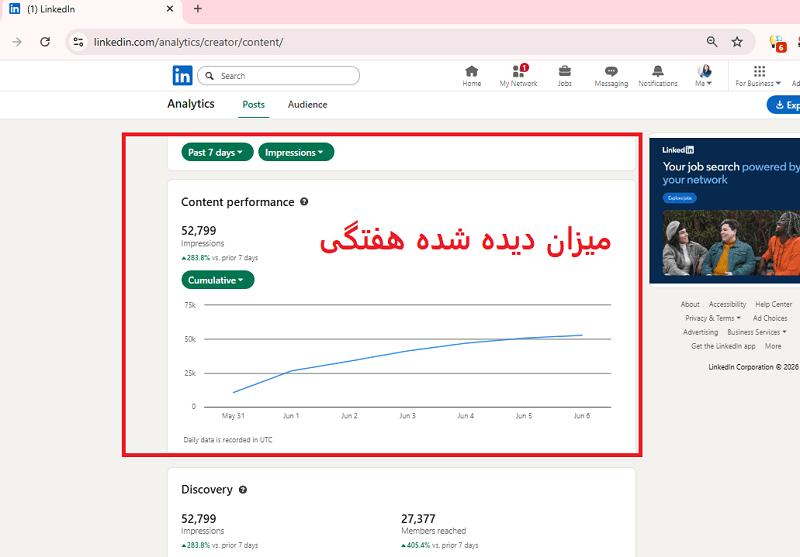Viewport: 800px width, 557px height.
Task: Open My Network icon with notification badge
Action: tap(518, 76)
